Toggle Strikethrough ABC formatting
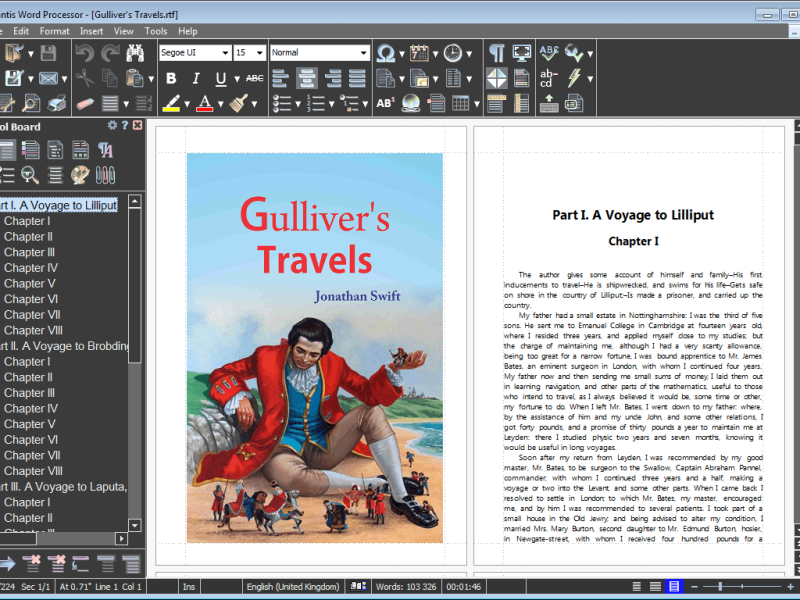Screen dimensions: 800x600 click(x=255, y=78)
